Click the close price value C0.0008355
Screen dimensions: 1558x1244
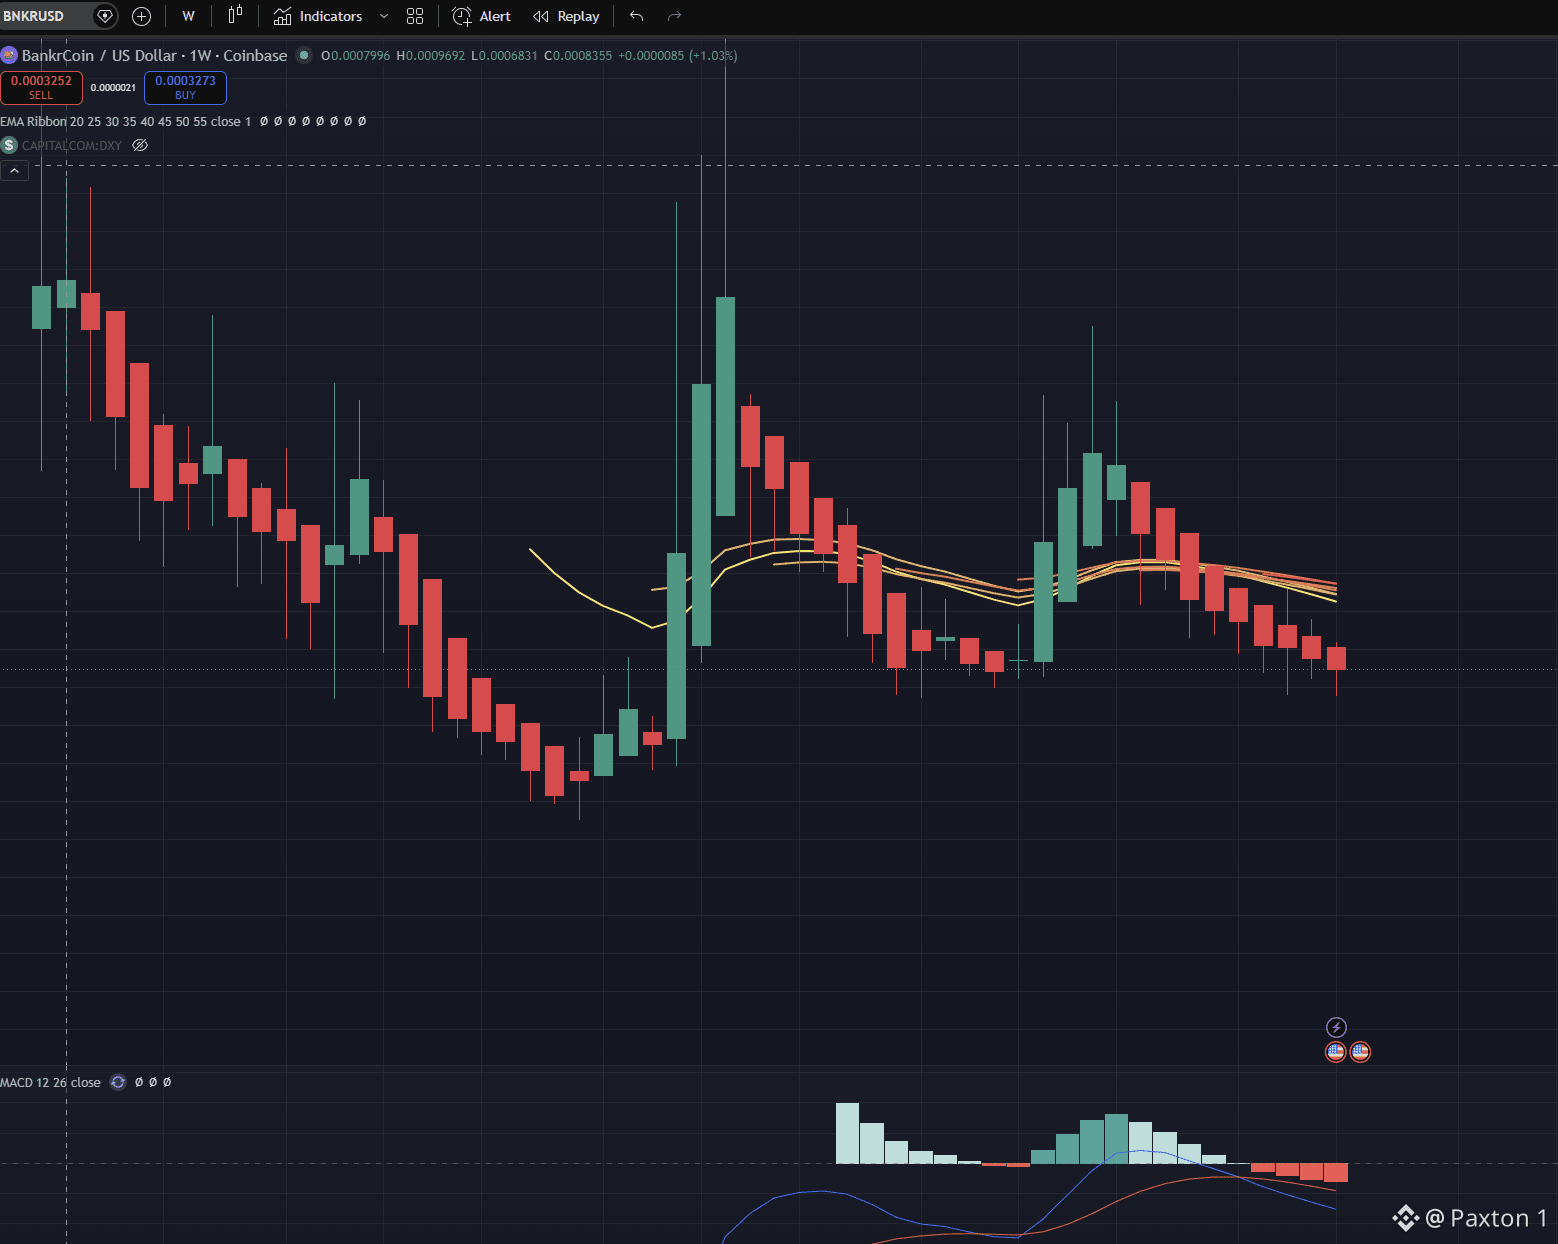577,55
